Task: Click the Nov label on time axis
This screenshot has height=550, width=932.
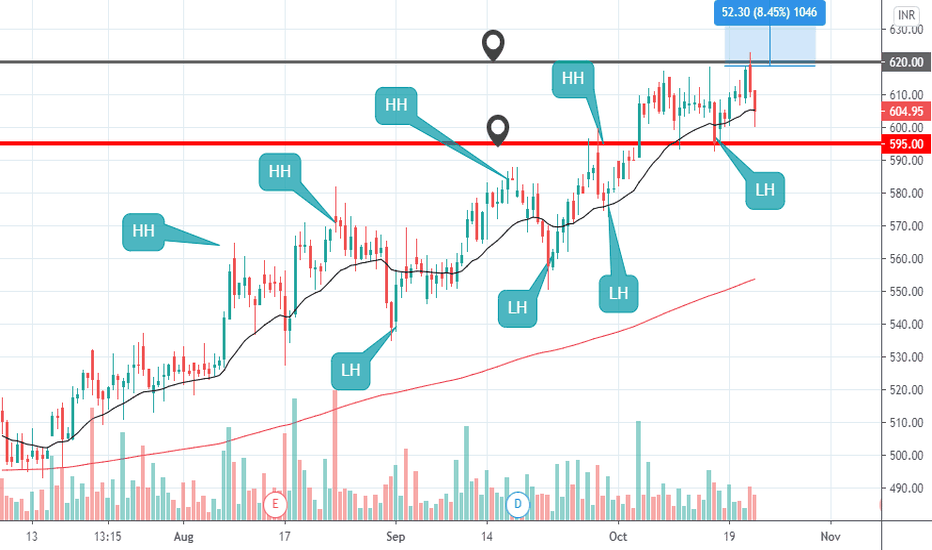Action: tap(830, 536)
